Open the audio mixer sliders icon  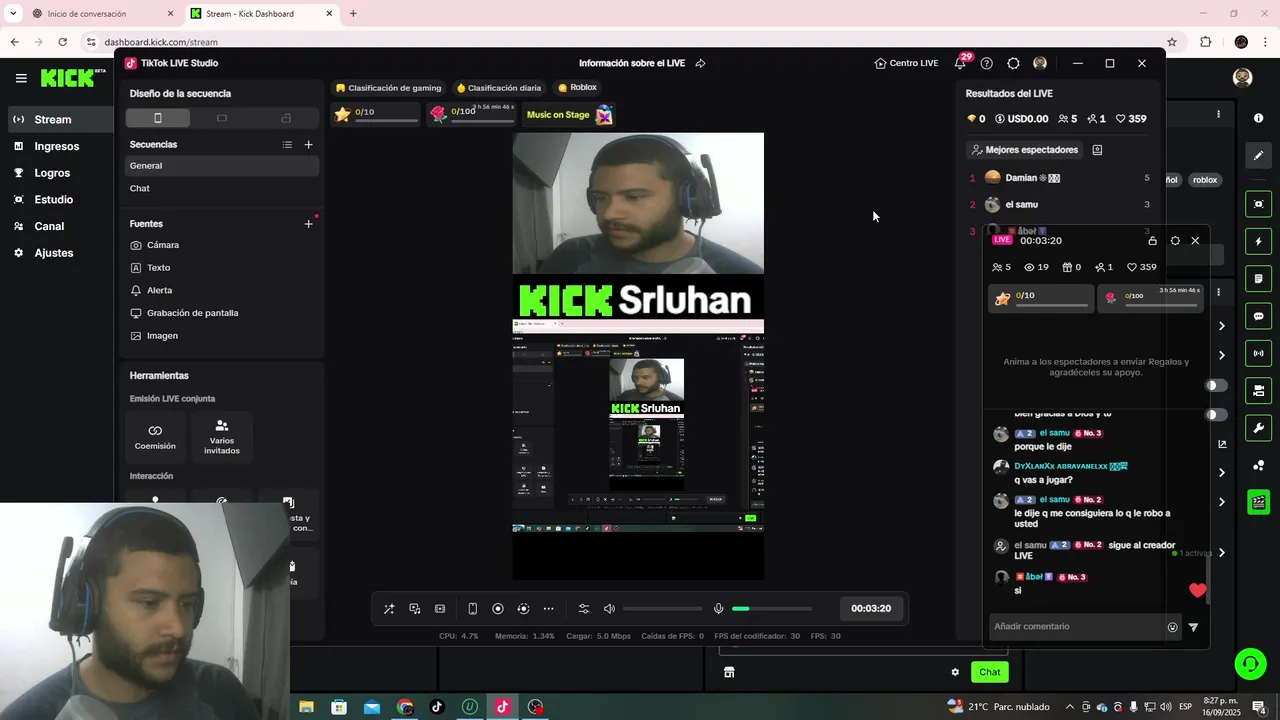pyautogui.click(x=584, y=609)
